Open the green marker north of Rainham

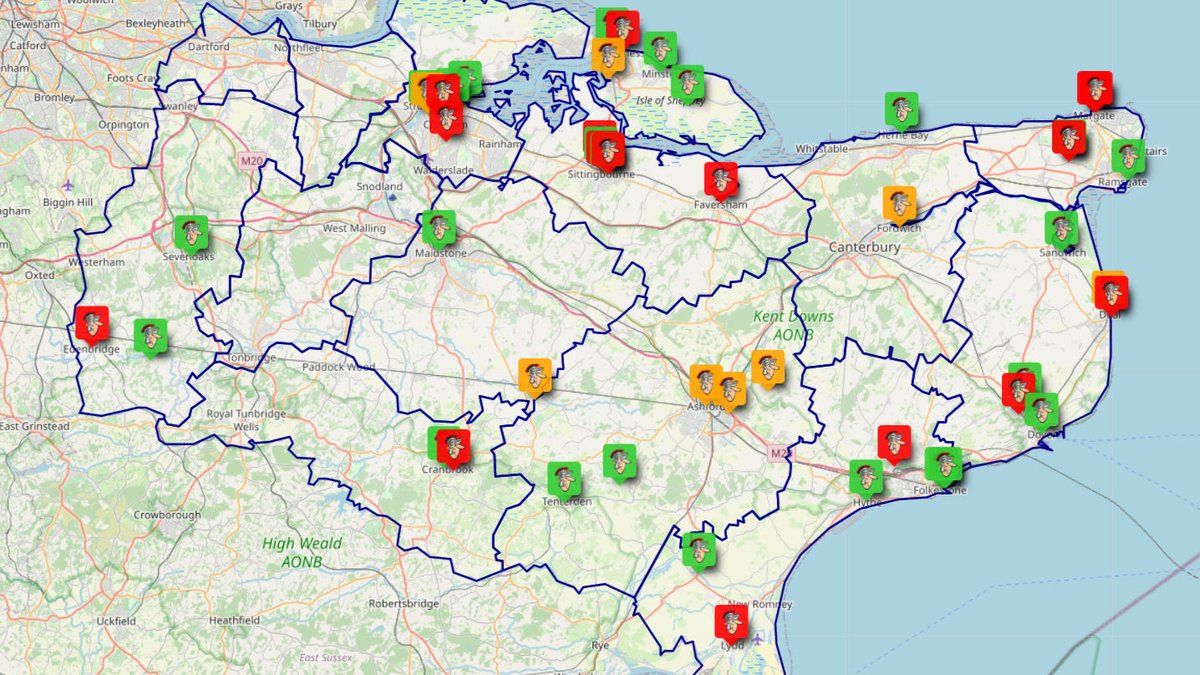(465, 78)
